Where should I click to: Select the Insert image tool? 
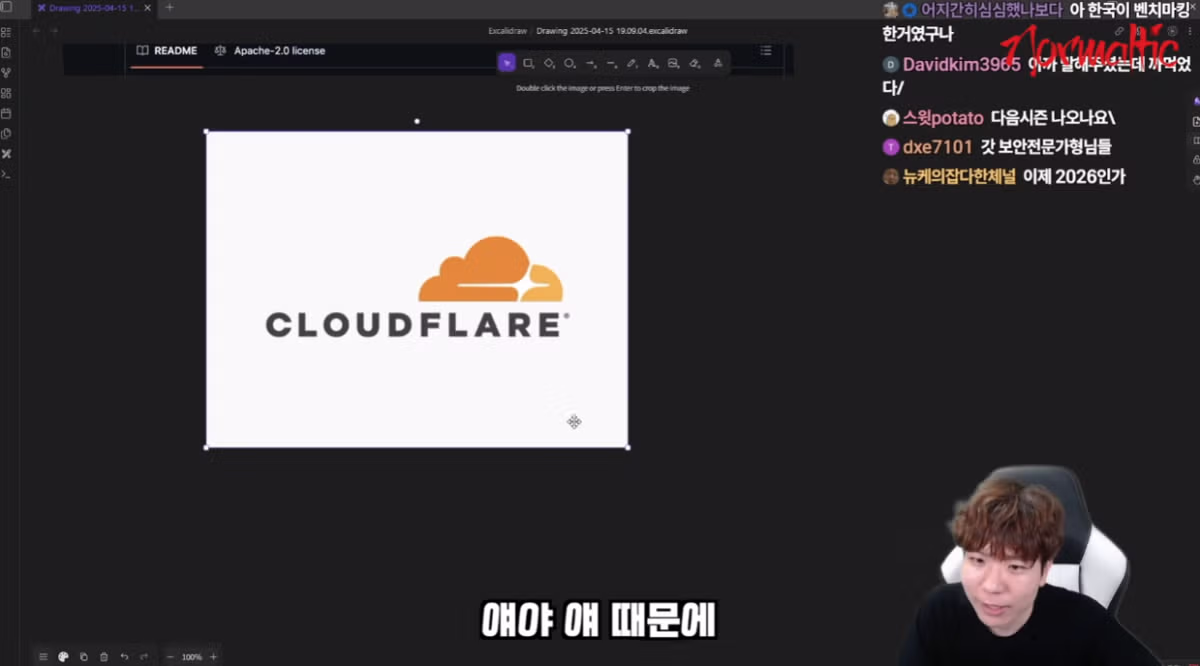[673, 63]
